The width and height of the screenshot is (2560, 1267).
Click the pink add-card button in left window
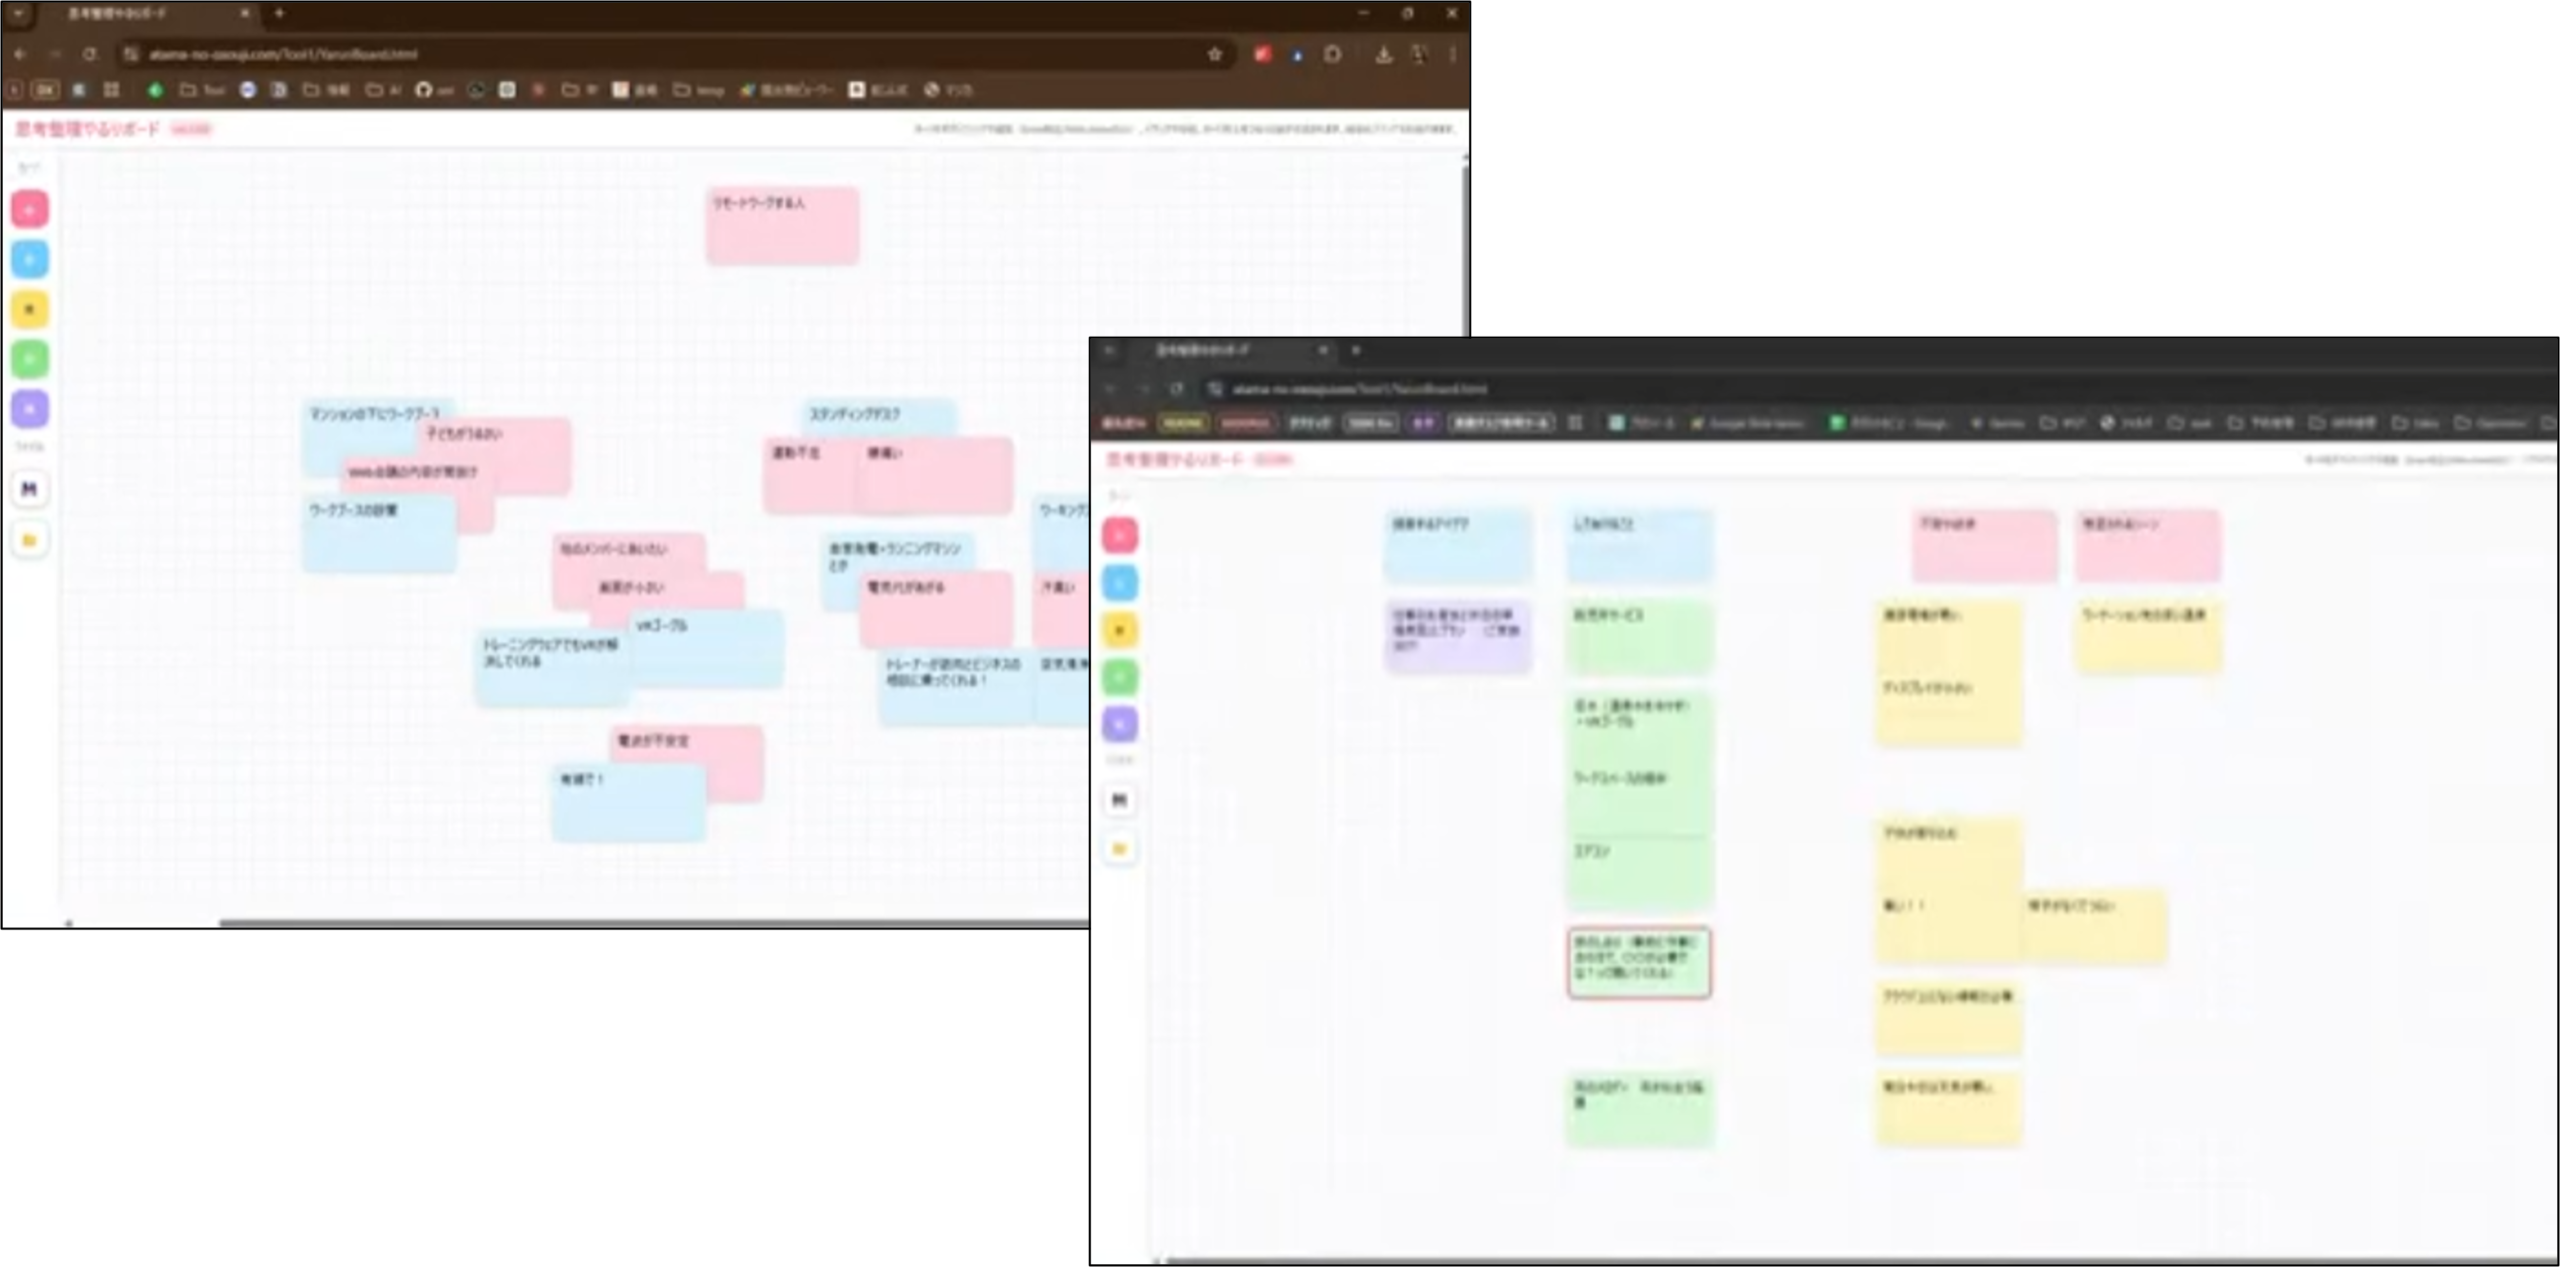[x=30, y=210]
